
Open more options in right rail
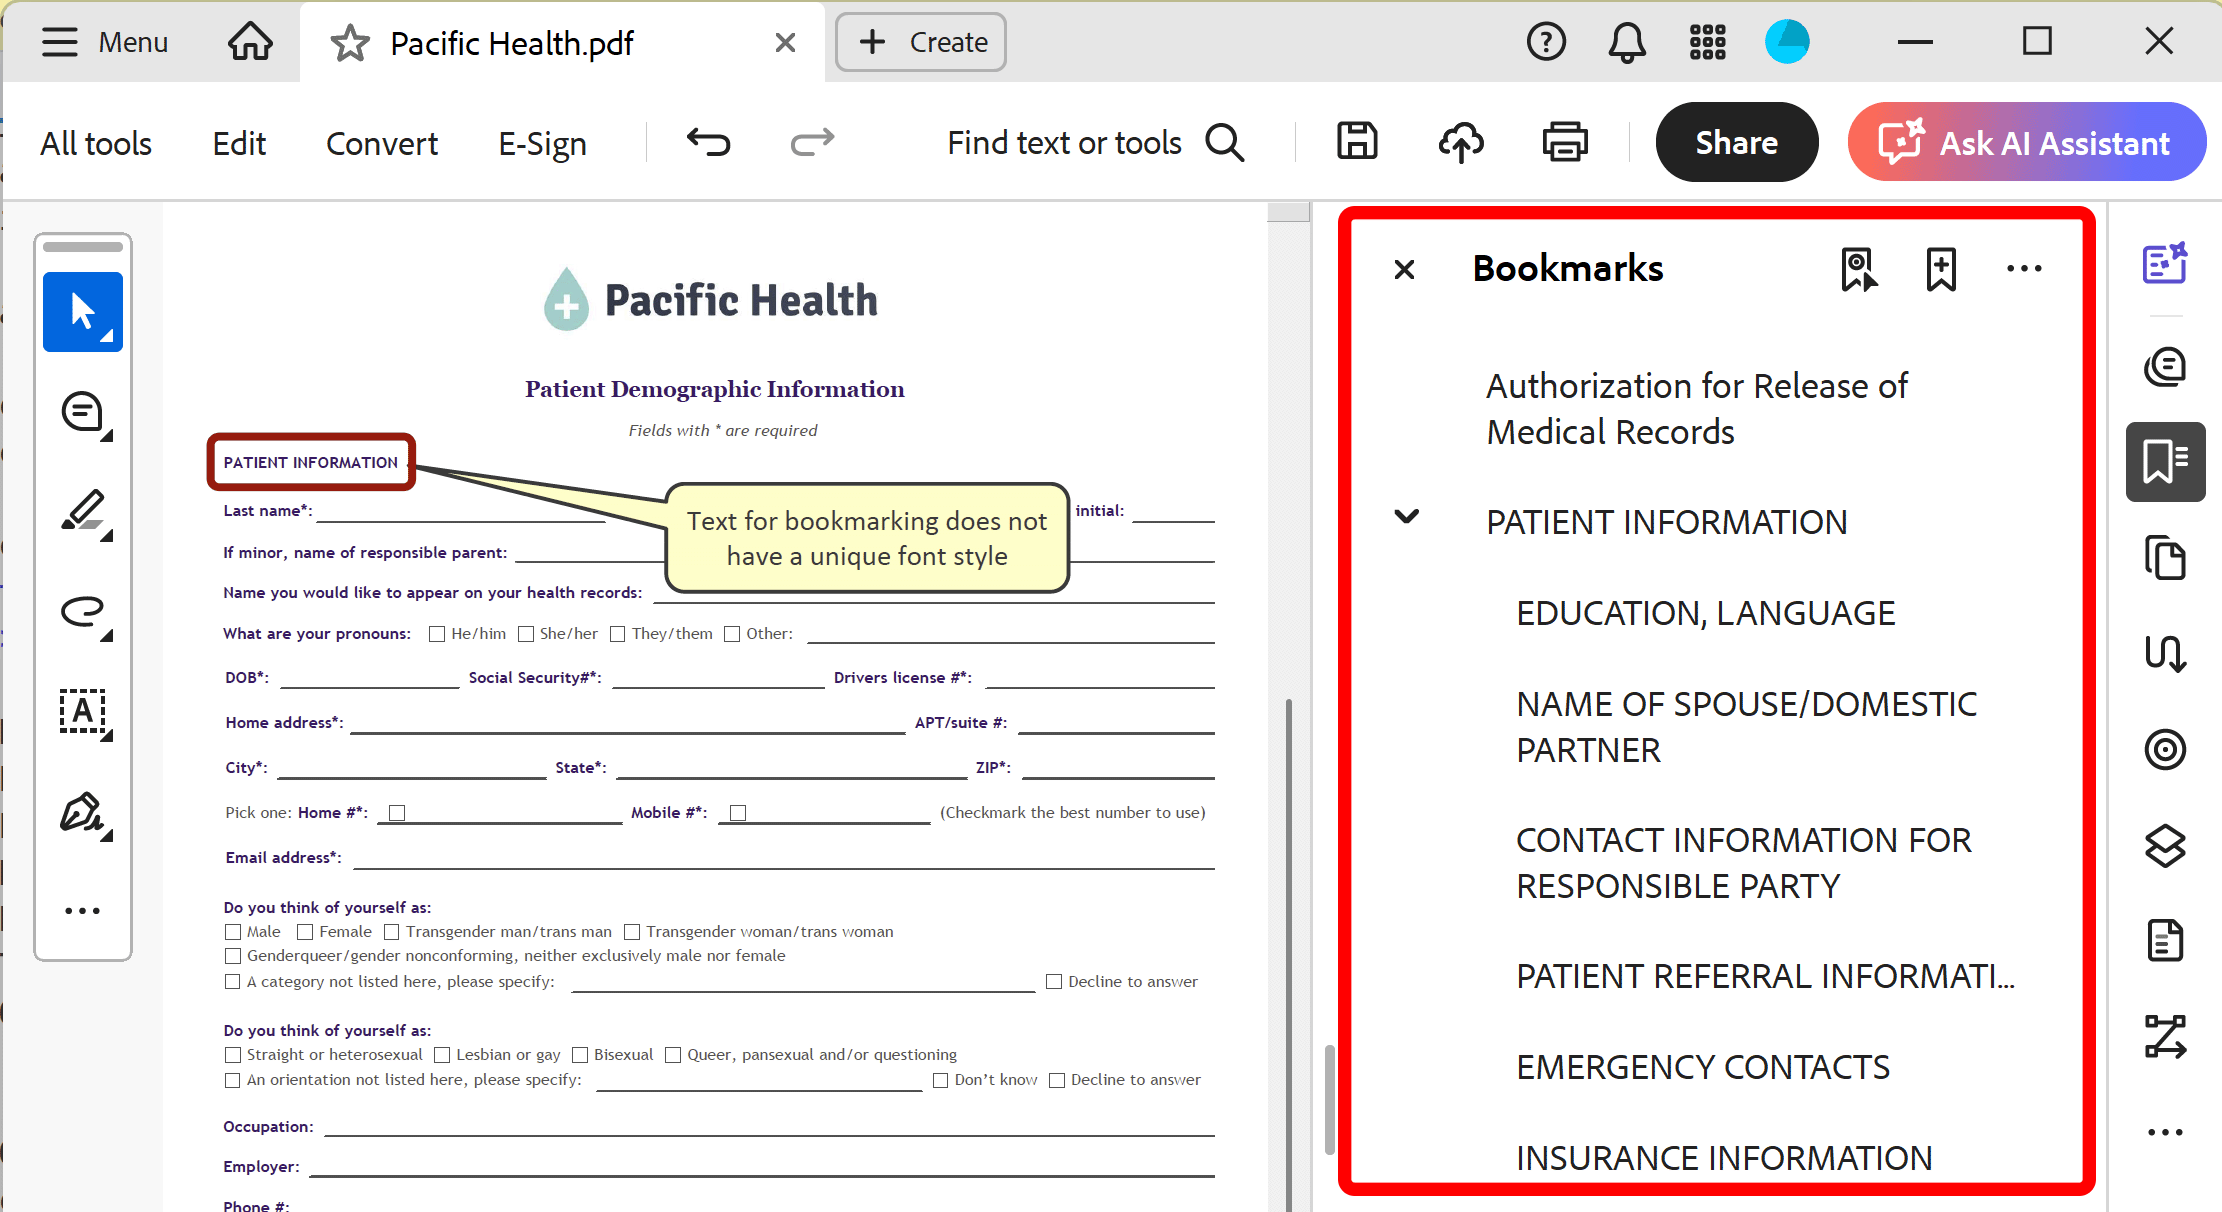(2165, 1132)
